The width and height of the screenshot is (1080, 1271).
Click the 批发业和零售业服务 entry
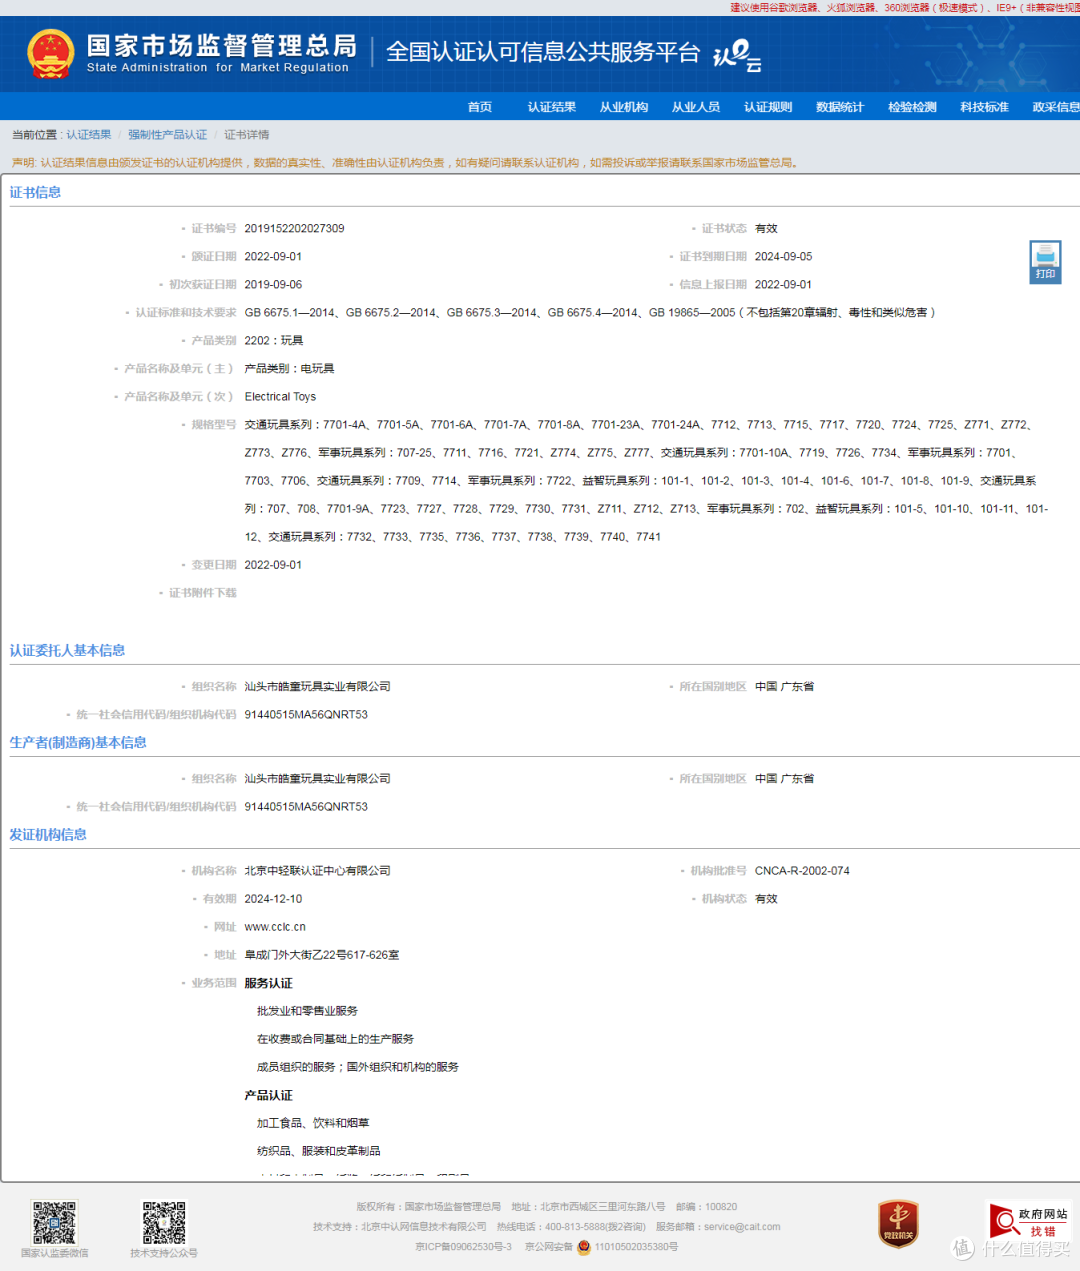pos(307,1011)
